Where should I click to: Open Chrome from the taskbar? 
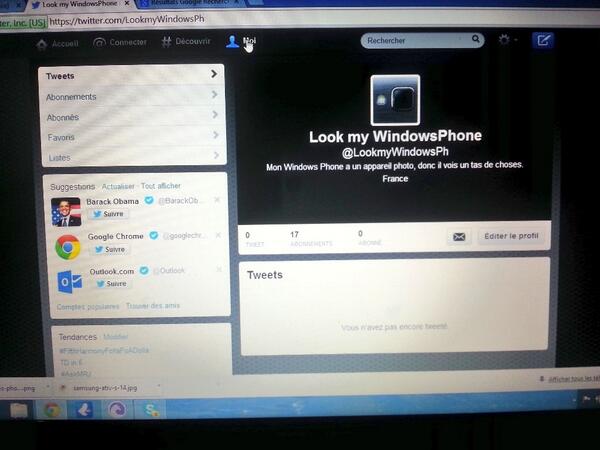coord(52,410)
